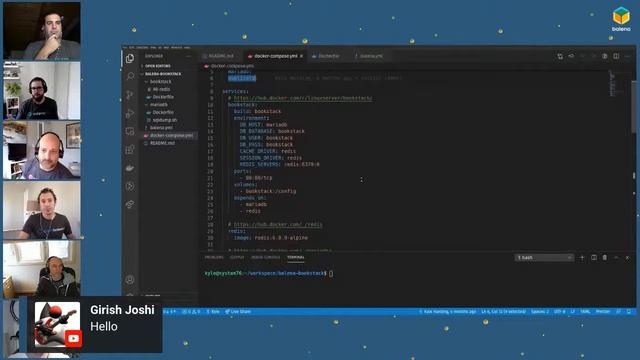The width and height of the screenshot is (640, 360).
Task: Select the docker-compose.yml editor tab
Action: click(x=275, y=56)
